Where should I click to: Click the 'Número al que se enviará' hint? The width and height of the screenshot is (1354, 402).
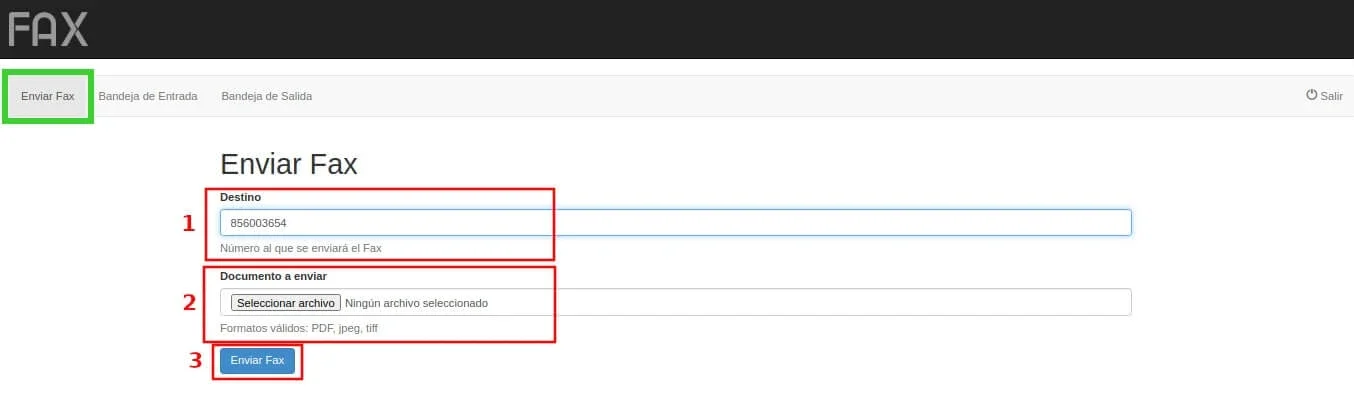tap(301, 248)
